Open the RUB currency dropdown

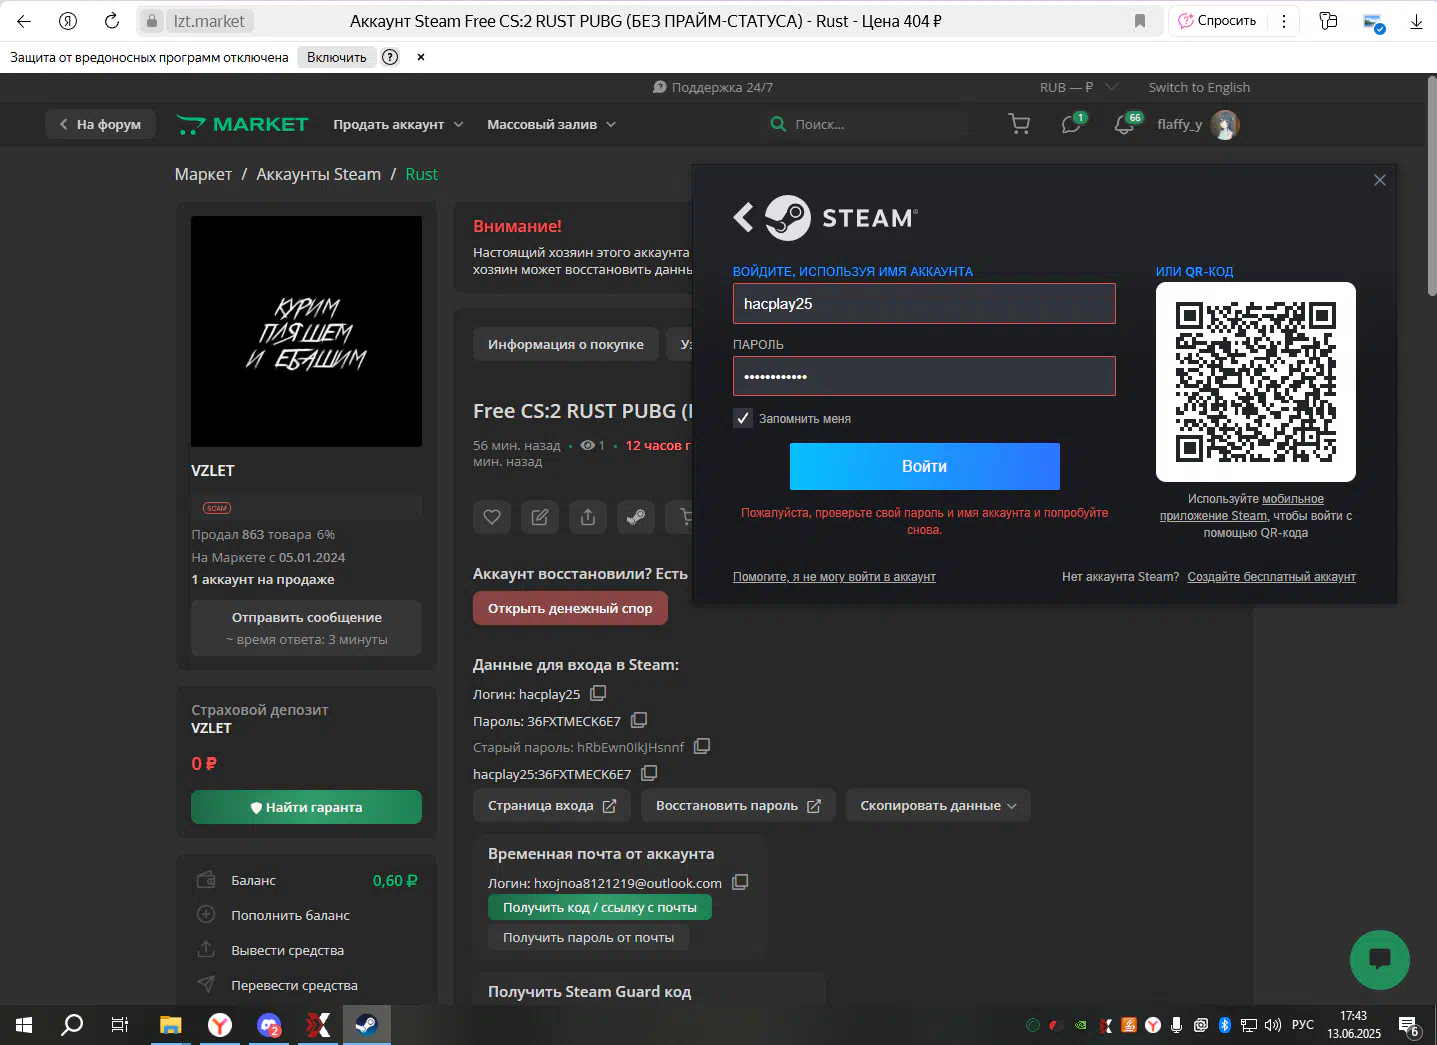1078,87
